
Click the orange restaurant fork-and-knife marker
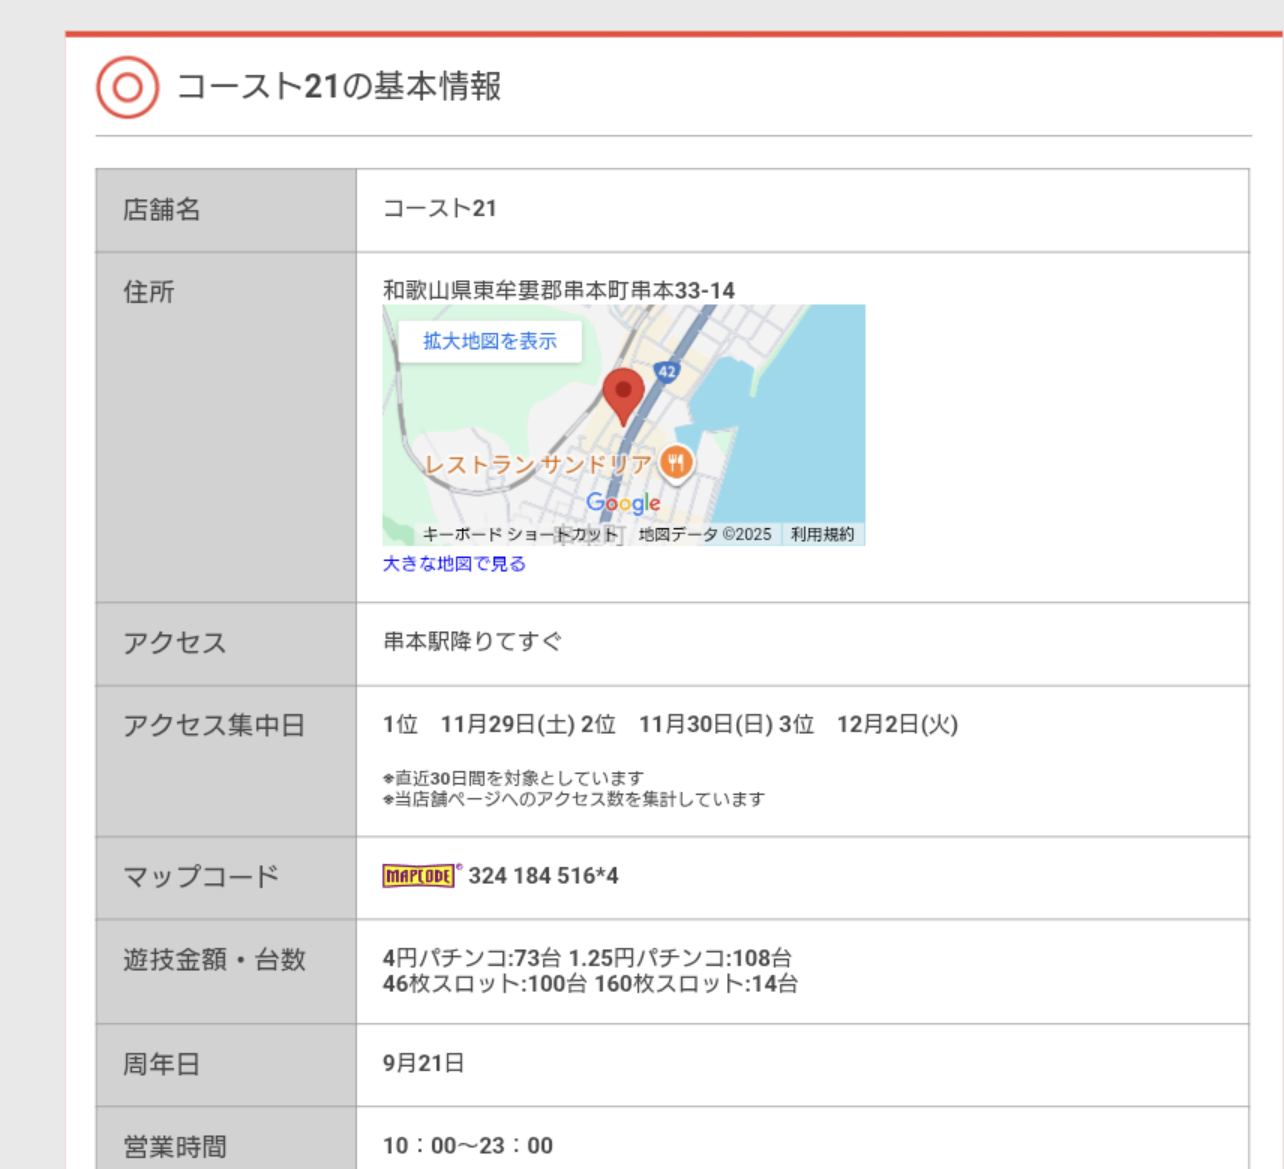tap(677, 462)
